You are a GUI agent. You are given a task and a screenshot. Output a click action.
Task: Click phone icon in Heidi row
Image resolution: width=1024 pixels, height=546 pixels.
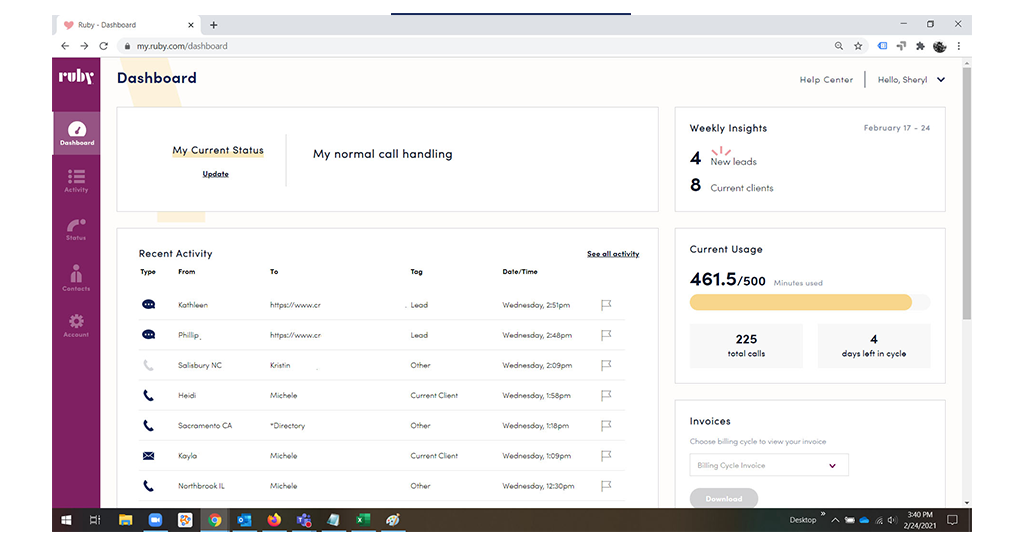click(148, 396)
